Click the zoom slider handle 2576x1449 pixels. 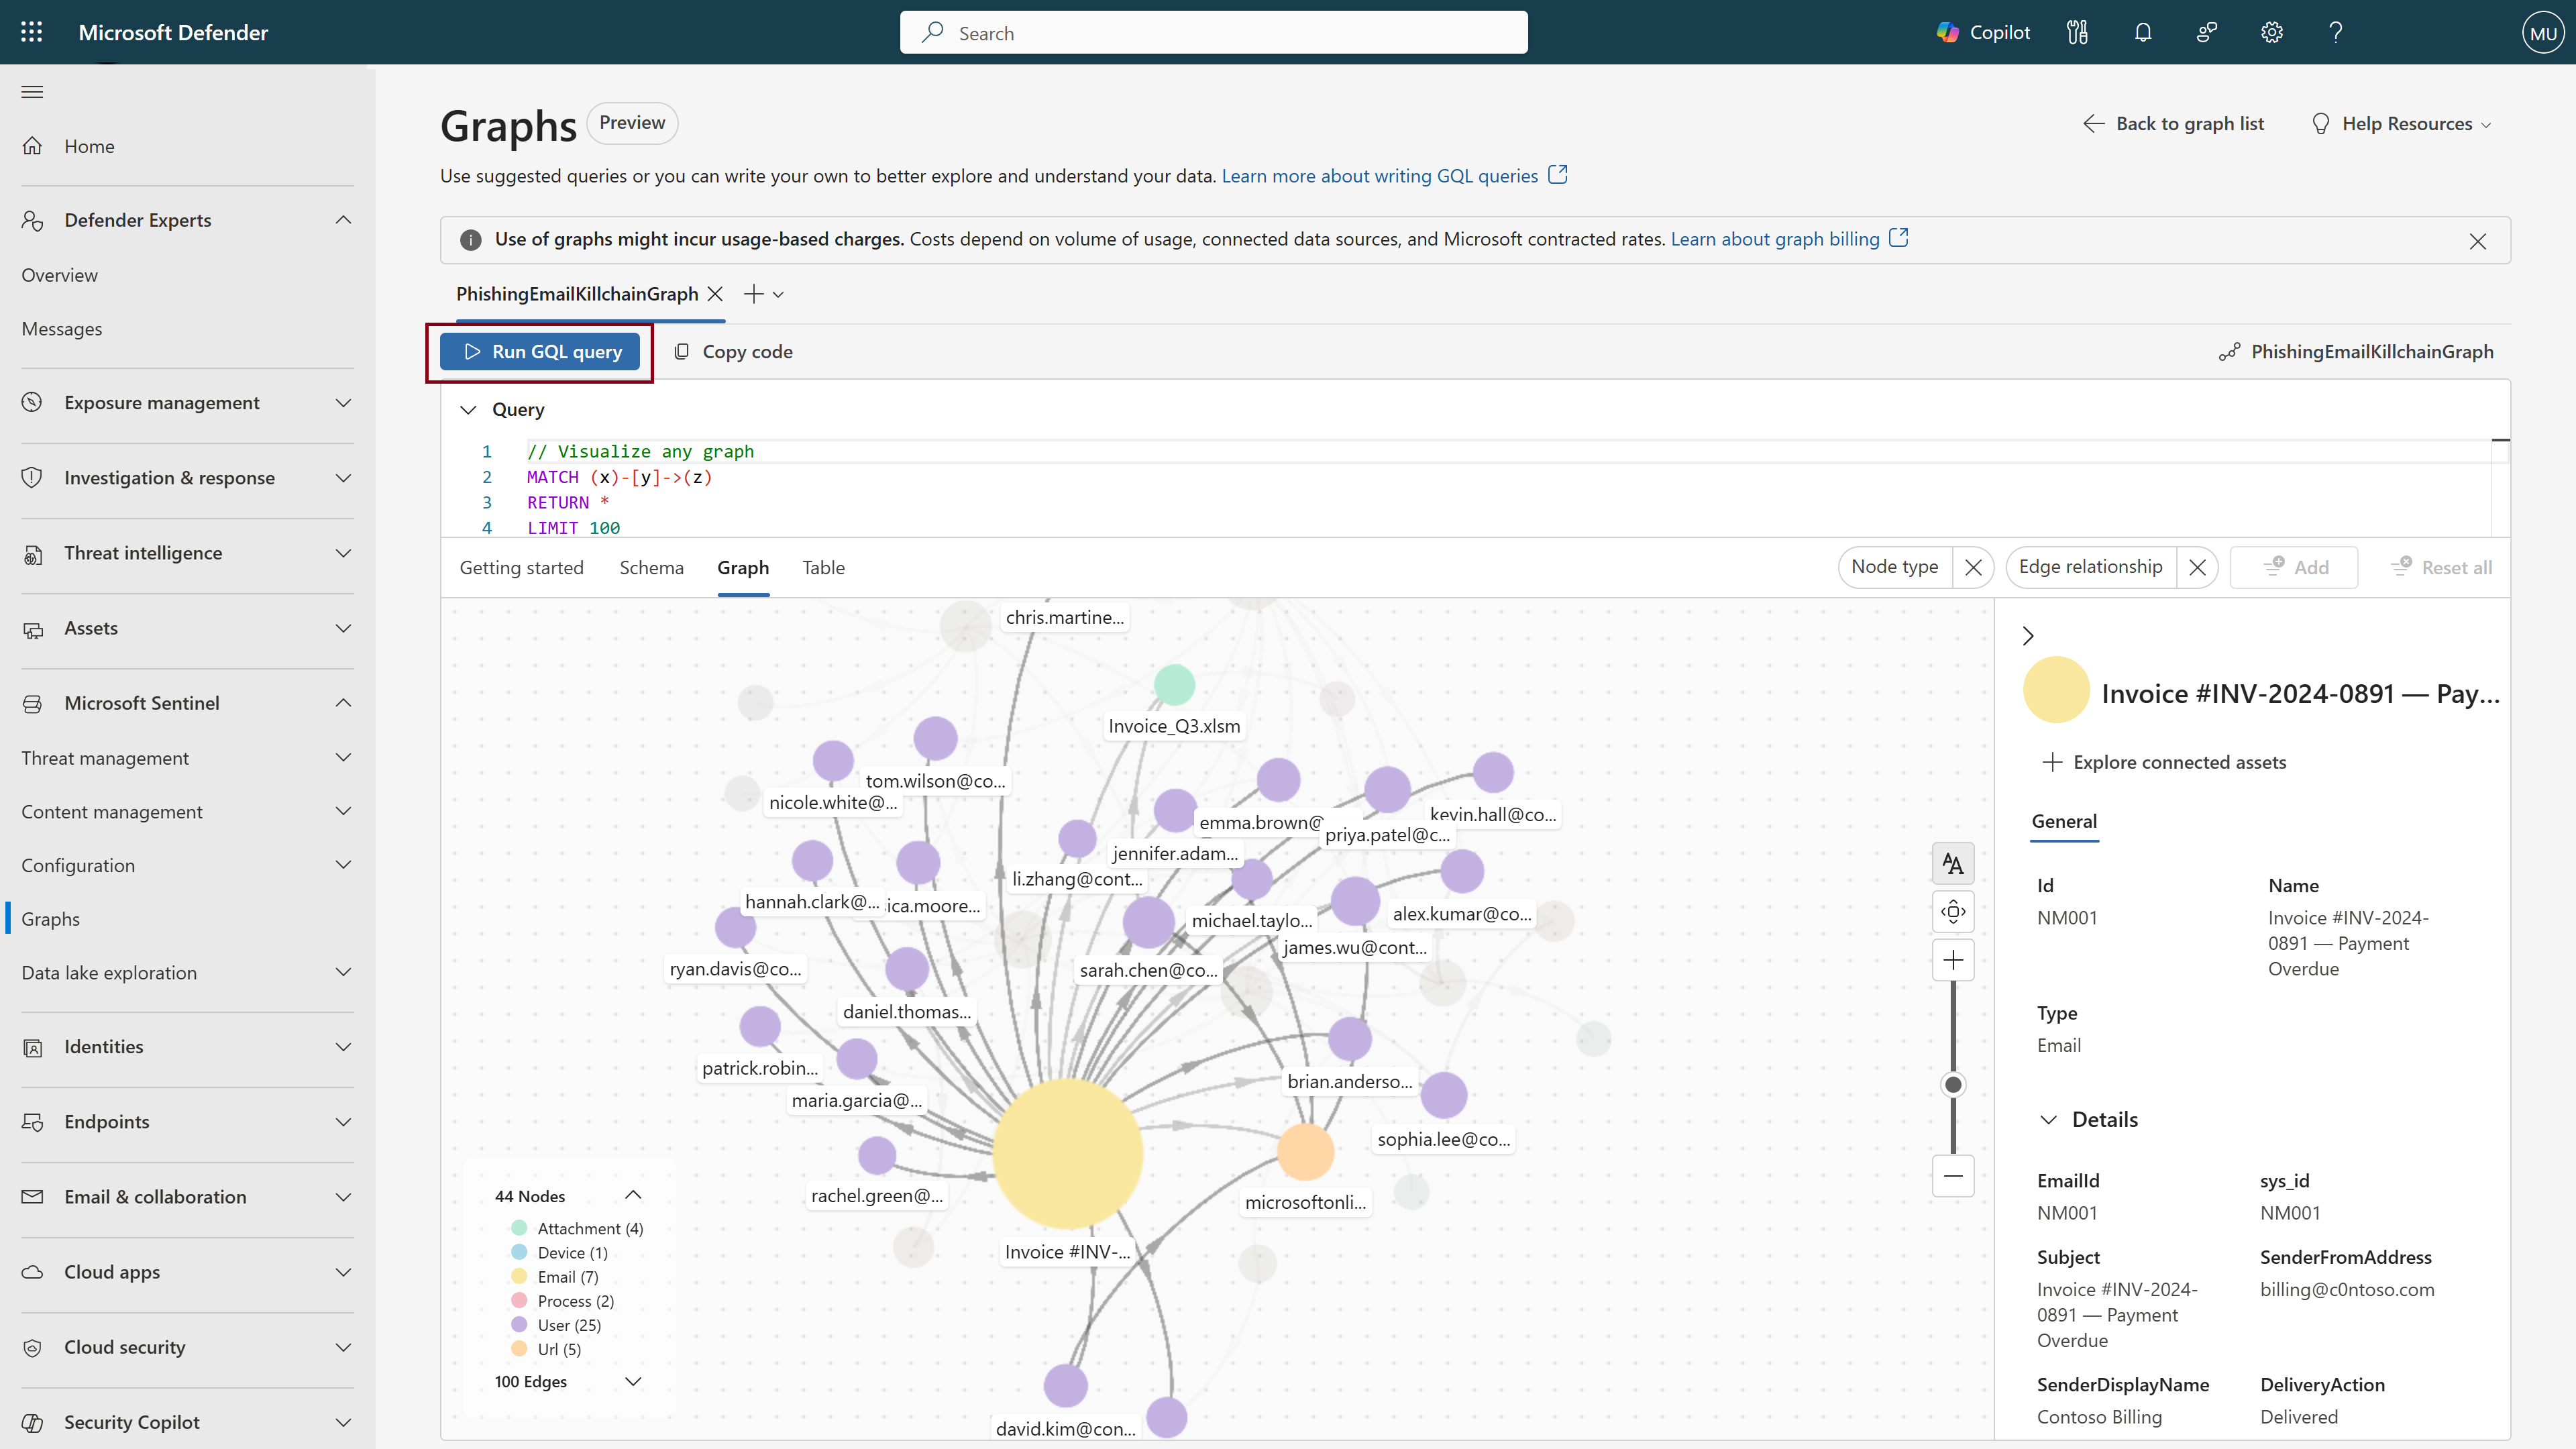click(1953, 1084)
